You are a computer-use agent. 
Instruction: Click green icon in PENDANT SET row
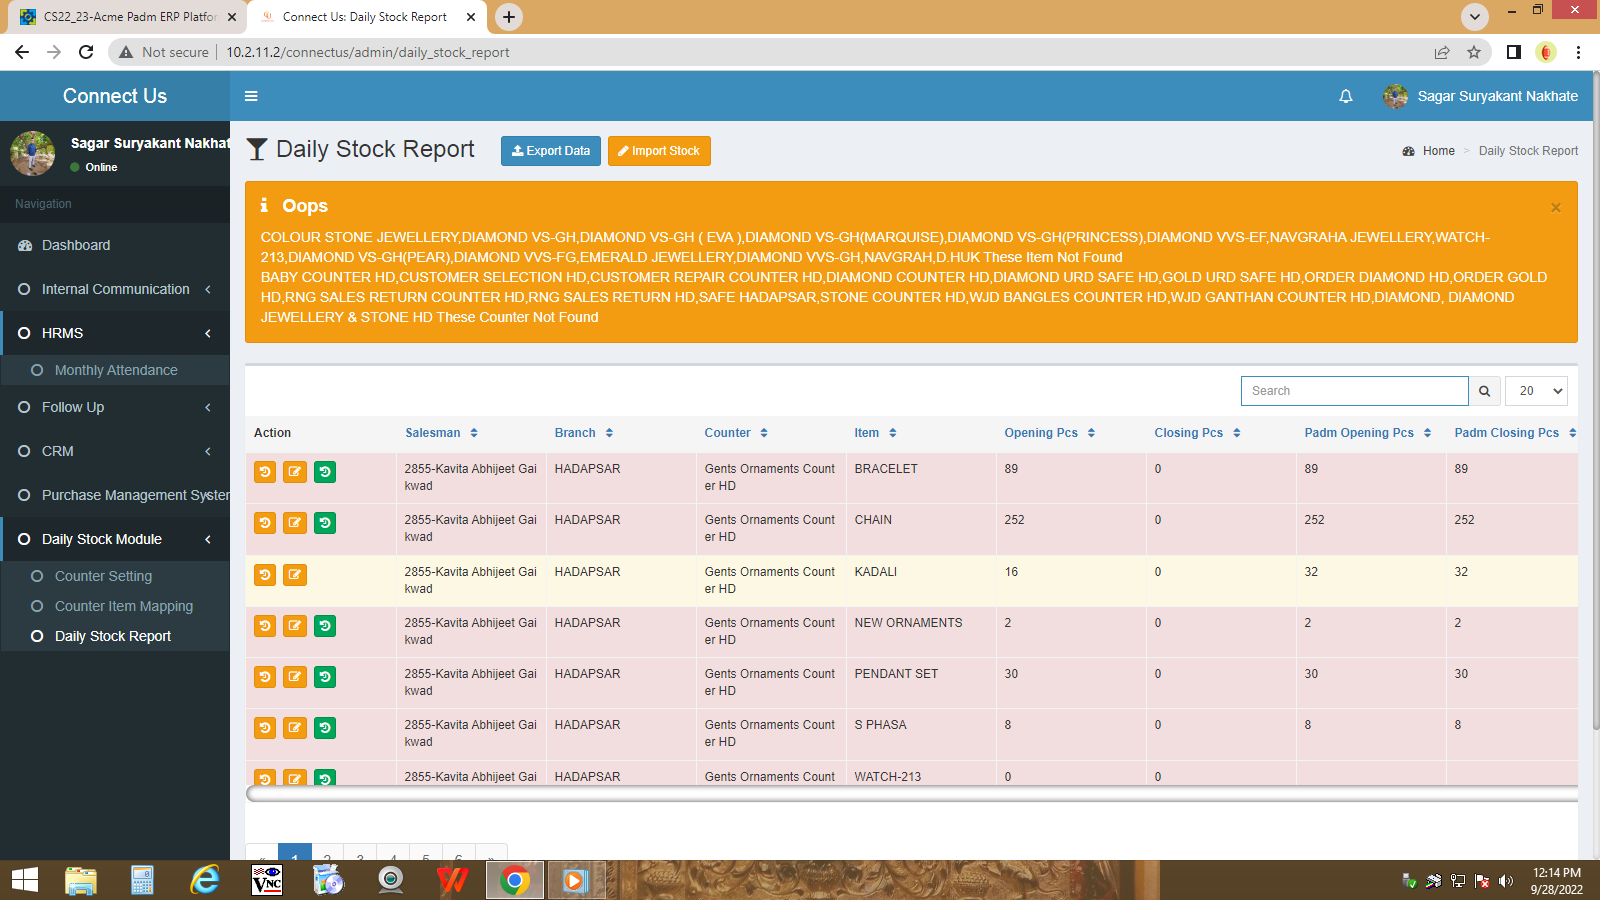(x=325, y=677)
